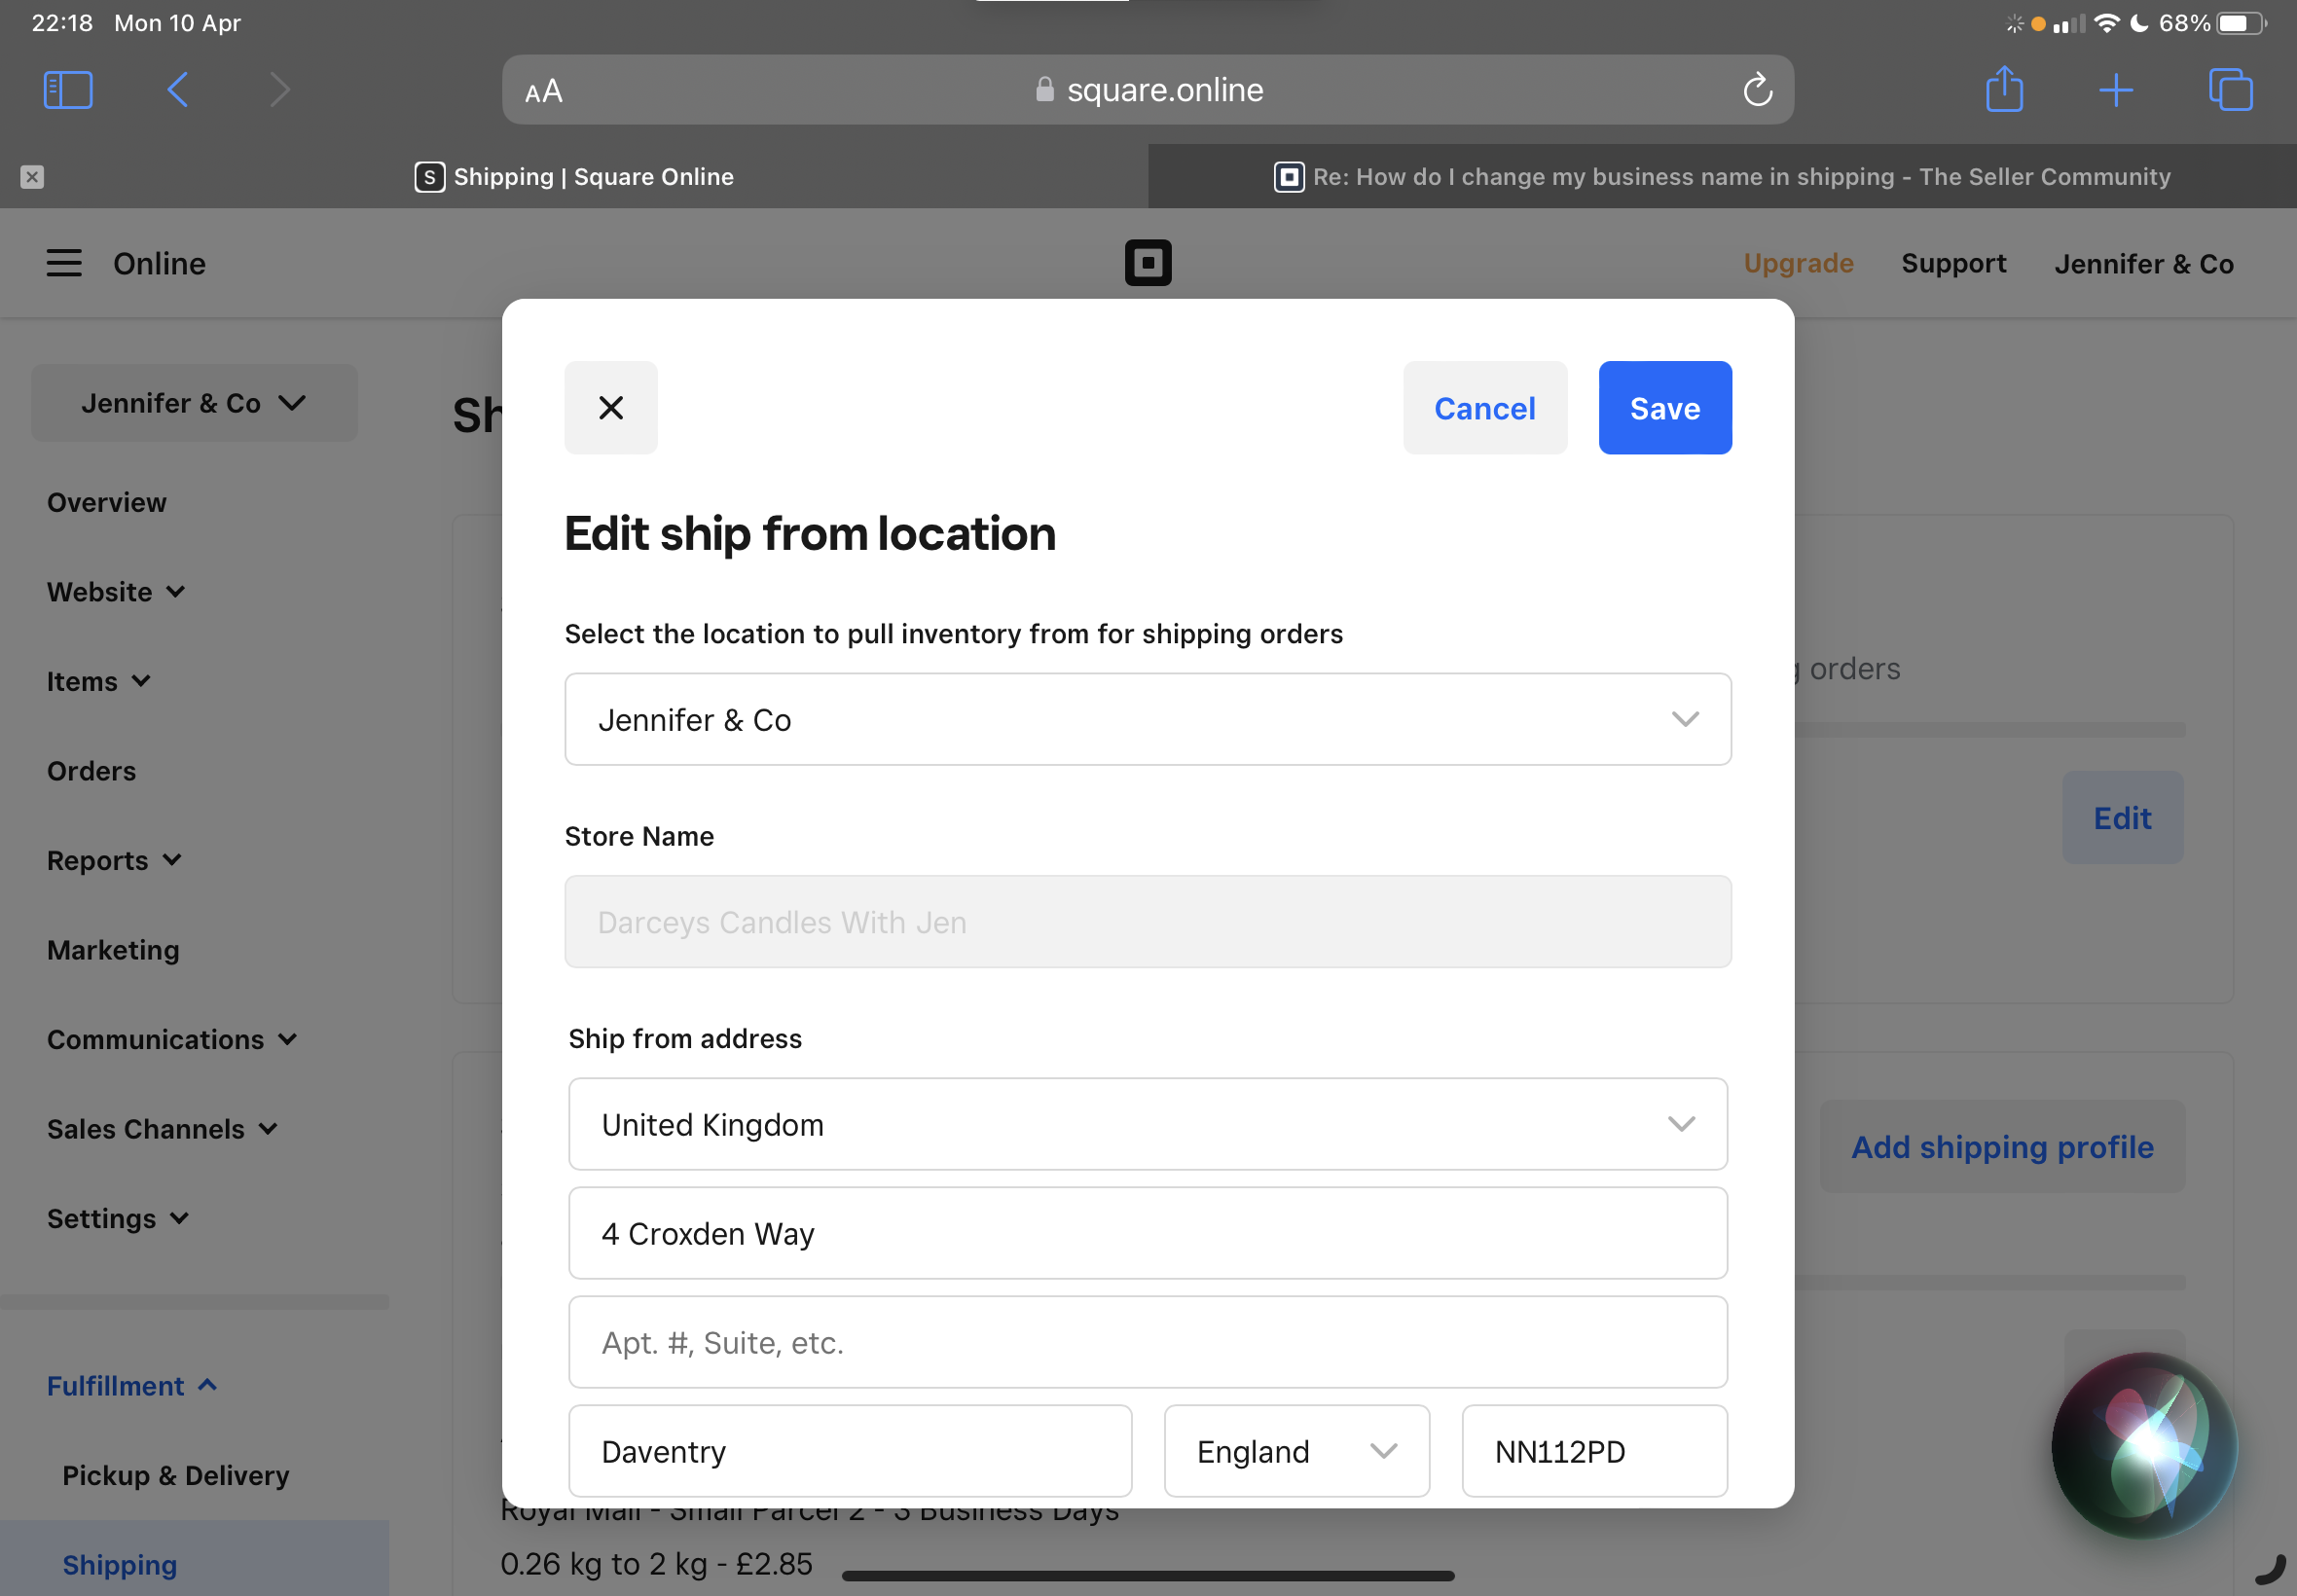Click the Add shipping profile link

pos(2001,1147)
